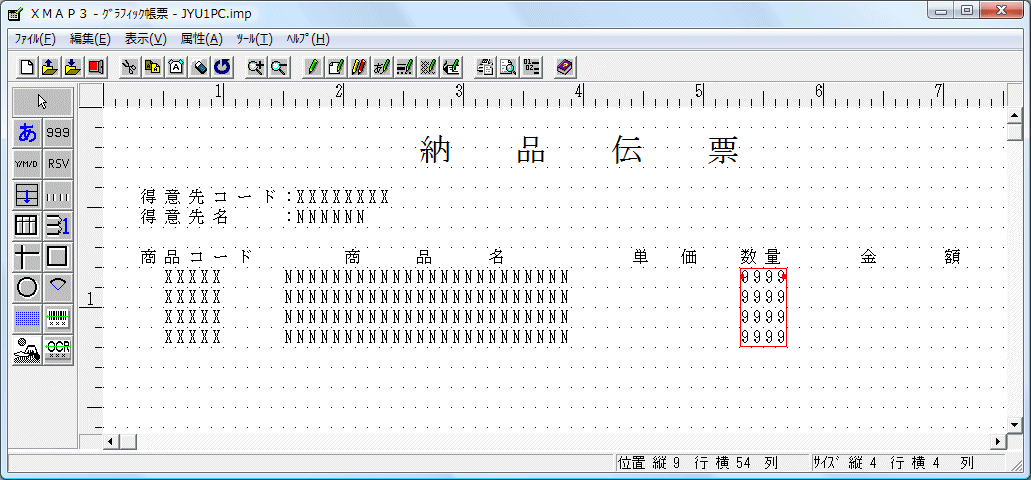The height and width of the screenshot is (480, 1031).
Task: Select the Mount Fuji picture image tool
Action: pos(28,349)
